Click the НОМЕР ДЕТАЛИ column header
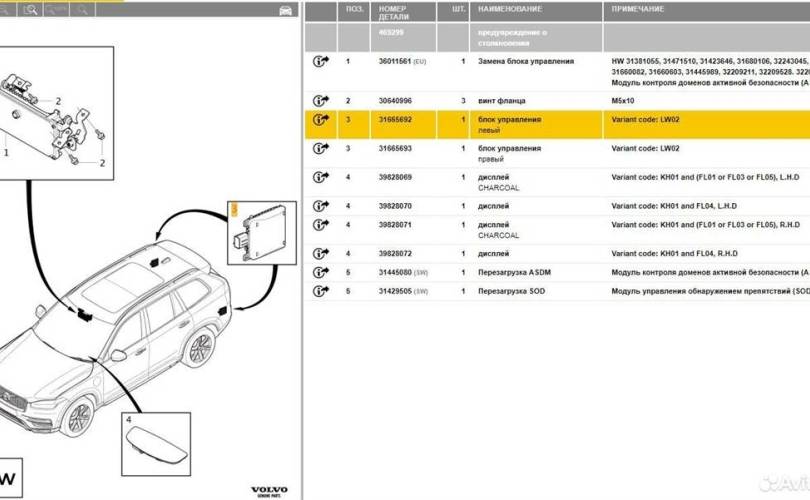The width and height of the screenshot is (810, 500). pos(393,12)
